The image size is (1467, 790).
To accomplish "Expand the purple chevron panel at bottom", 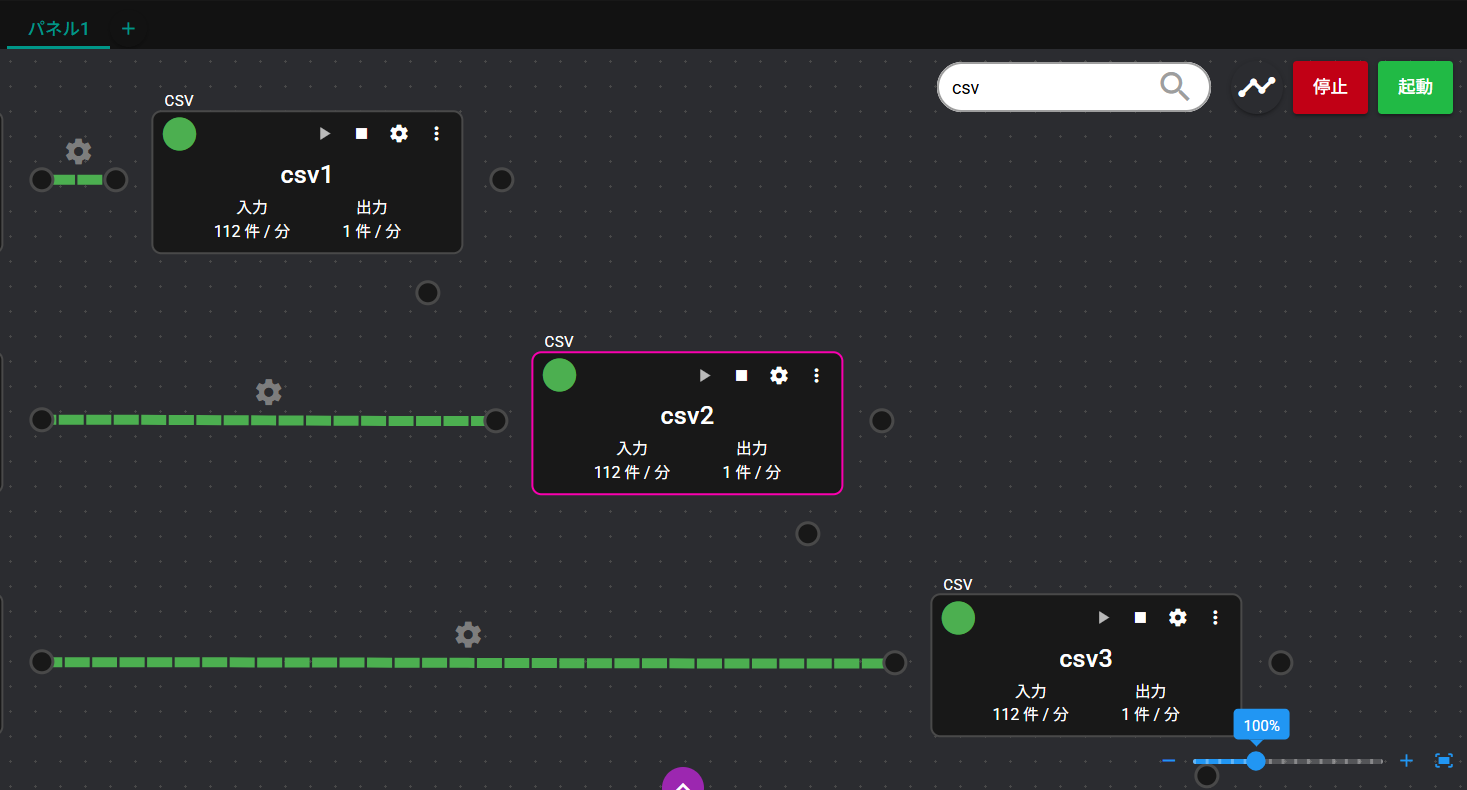I will [x=683, y=780].
